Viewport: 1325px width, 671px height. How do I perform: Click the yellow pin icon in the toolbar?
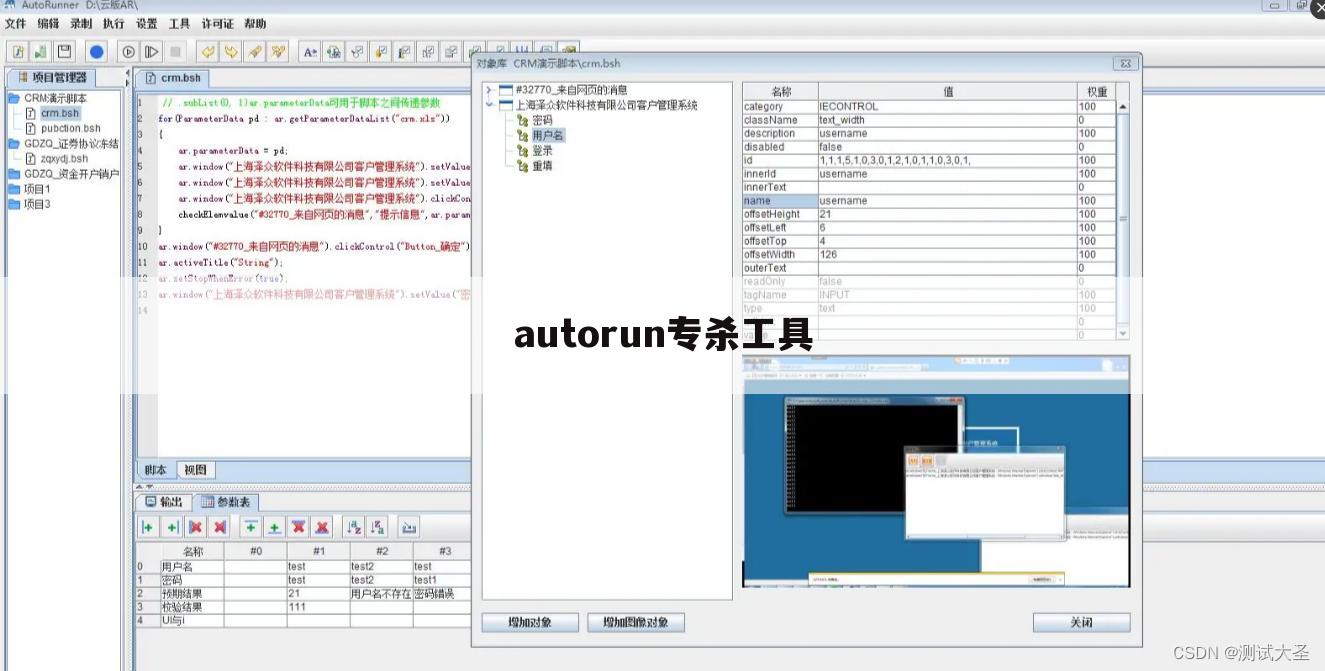[255, 51]
